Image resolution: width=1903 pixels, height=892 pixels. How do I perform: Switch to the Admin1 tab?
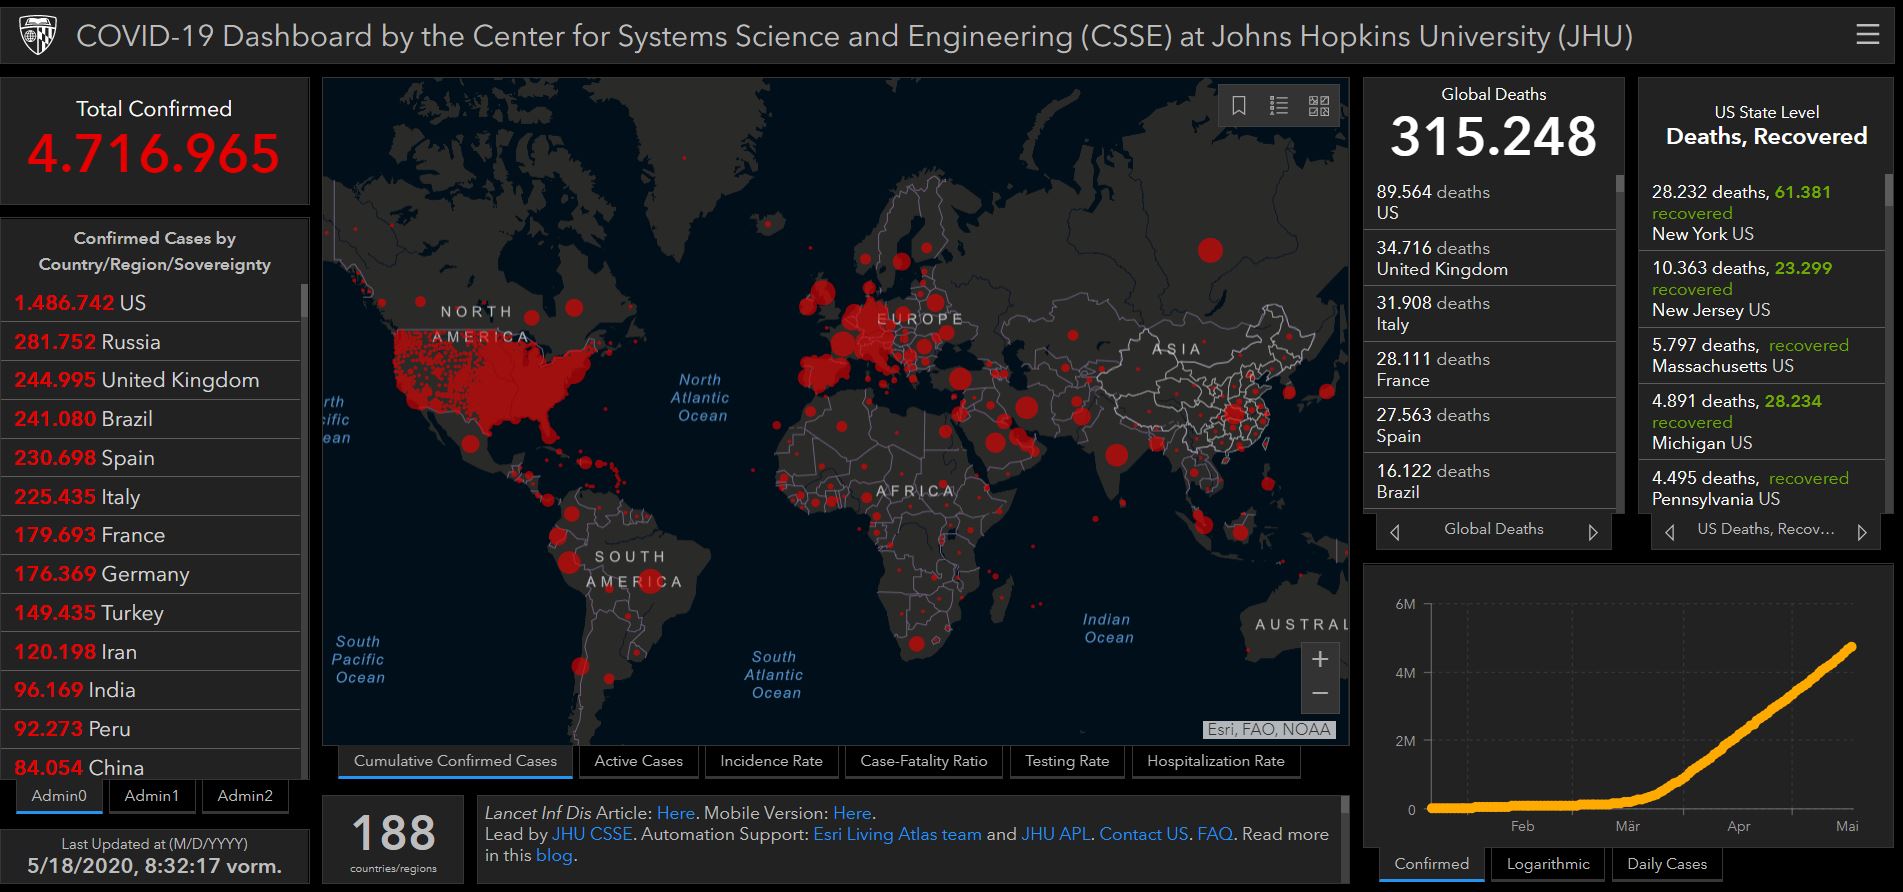pos(152,796)
